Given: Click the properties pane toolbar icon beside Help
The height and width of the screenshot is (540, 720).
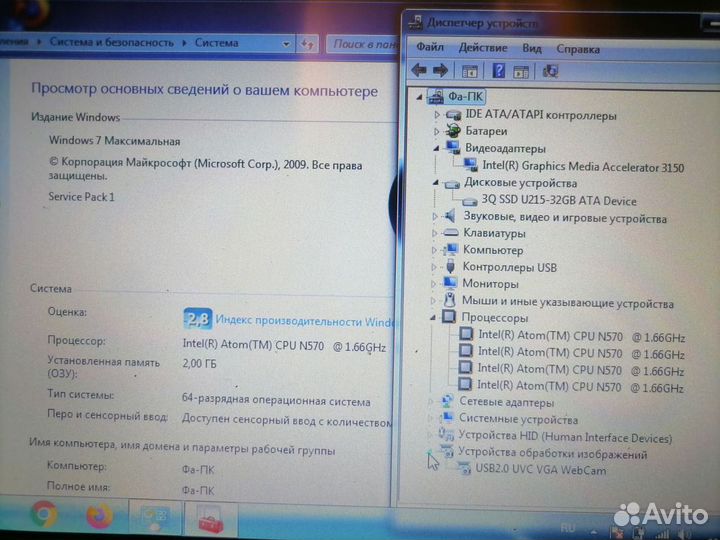Looking at the screenshot, I should pos(521,71).
